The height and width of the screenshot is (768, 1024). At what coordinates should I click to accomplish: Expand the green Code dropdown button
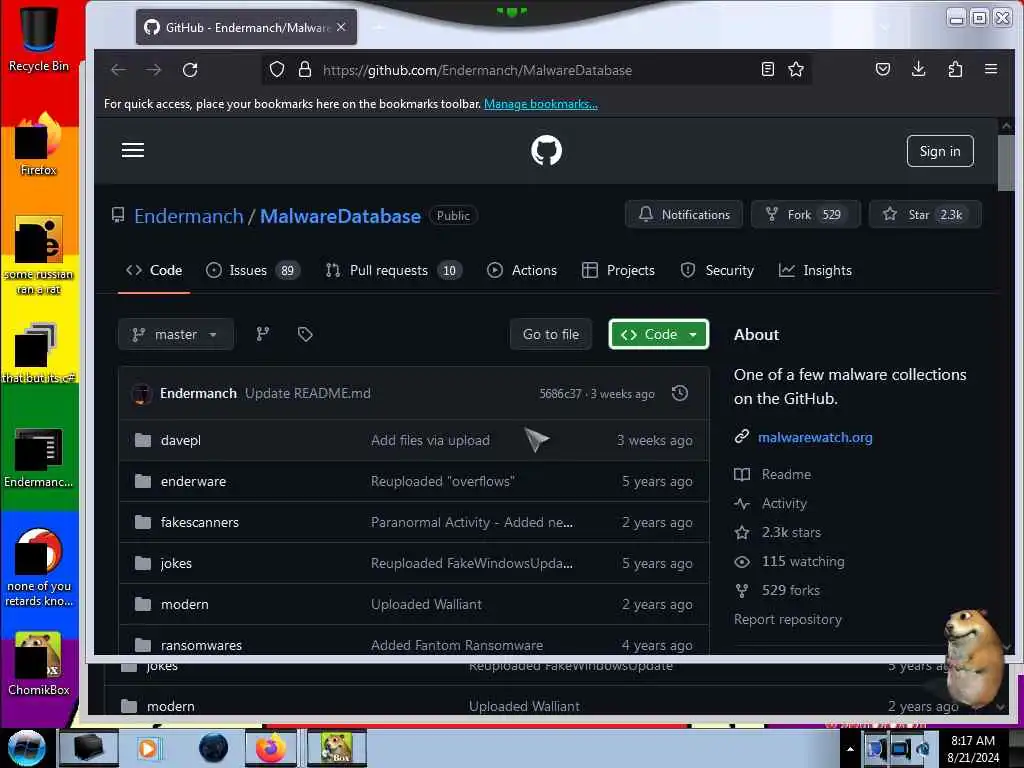pos(658,334)
